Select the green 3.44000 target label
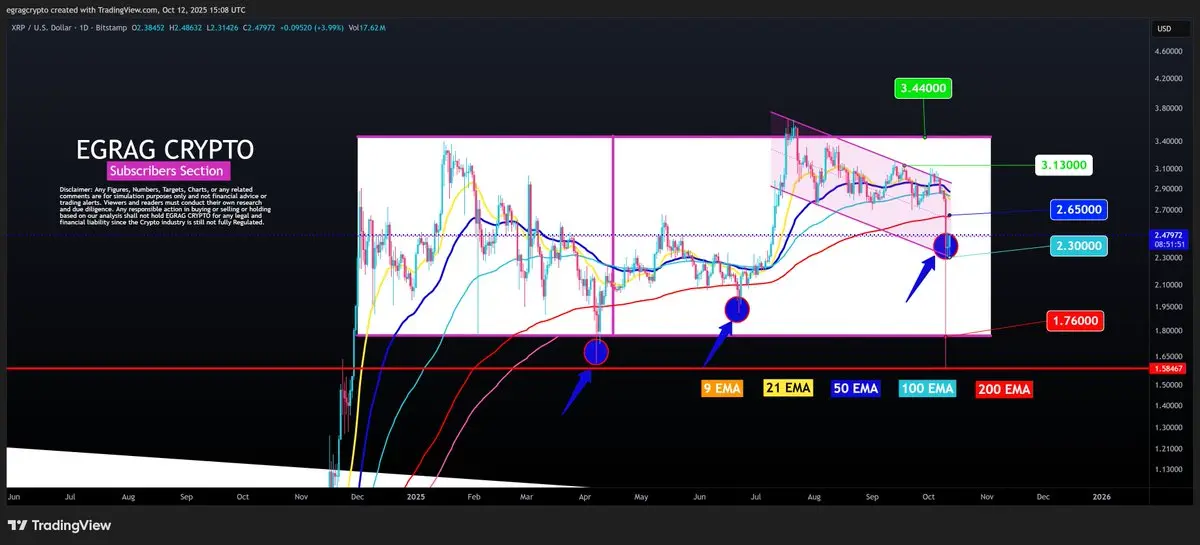1200x545 pixels. click(924, 88)
